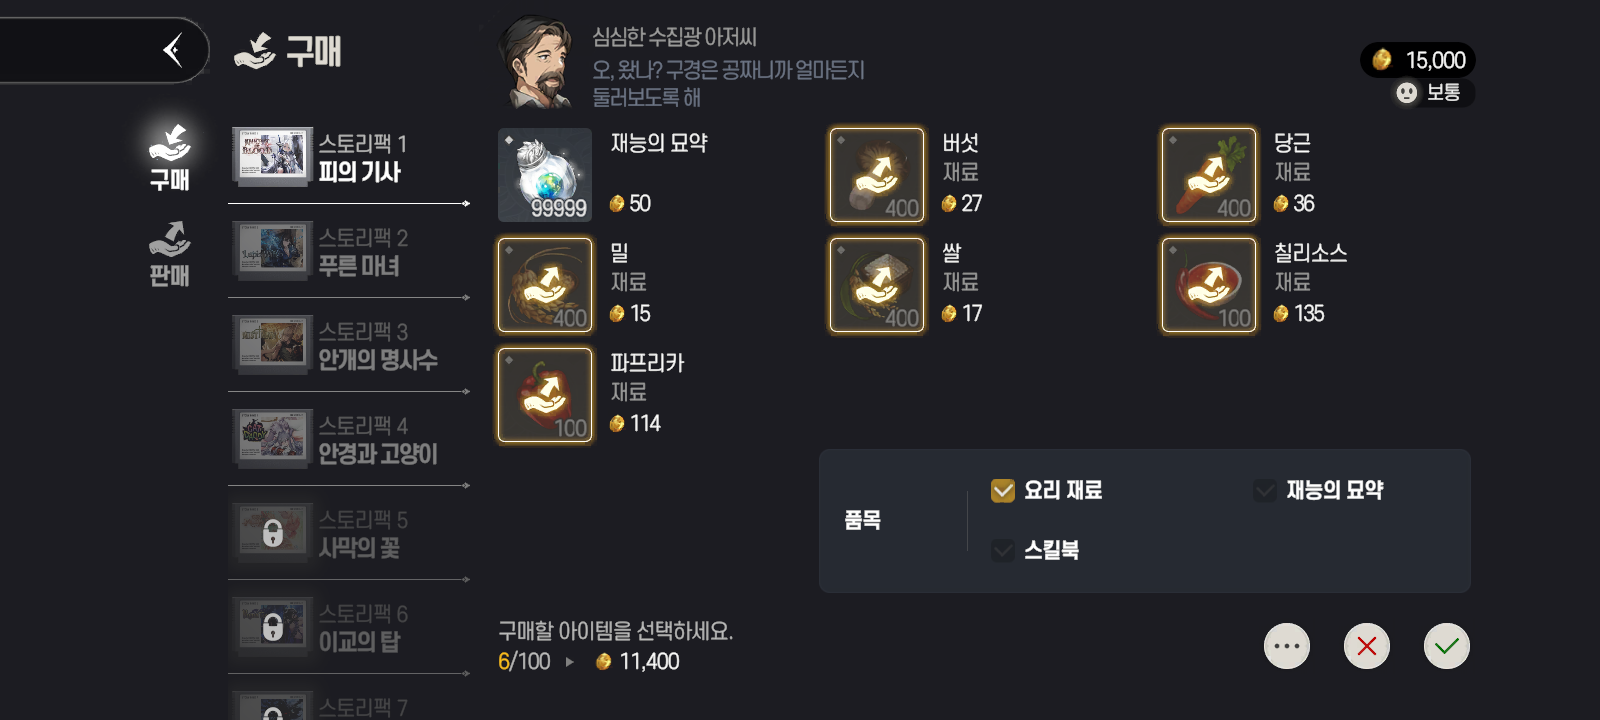The image size is (1600, 720).
Task: Open the three-dots more options button
Action: [x=1287, y=646]
